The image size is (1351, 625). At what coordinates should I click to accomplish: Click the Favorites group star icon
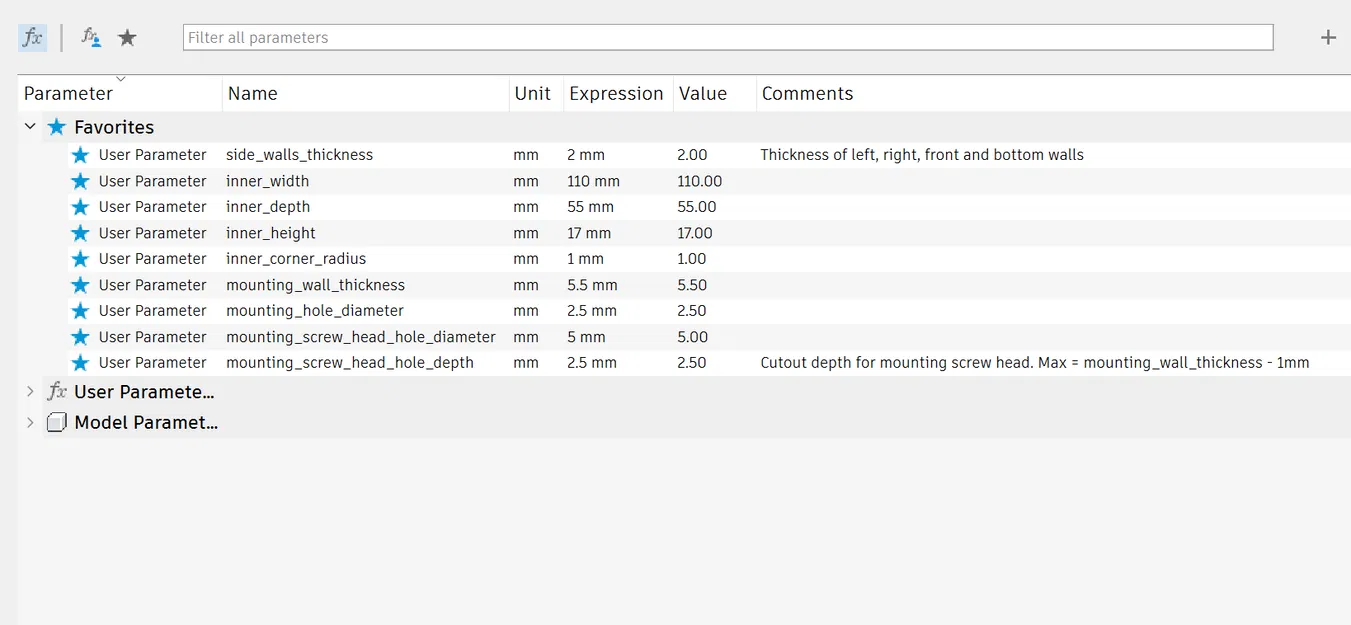point(57,127)
